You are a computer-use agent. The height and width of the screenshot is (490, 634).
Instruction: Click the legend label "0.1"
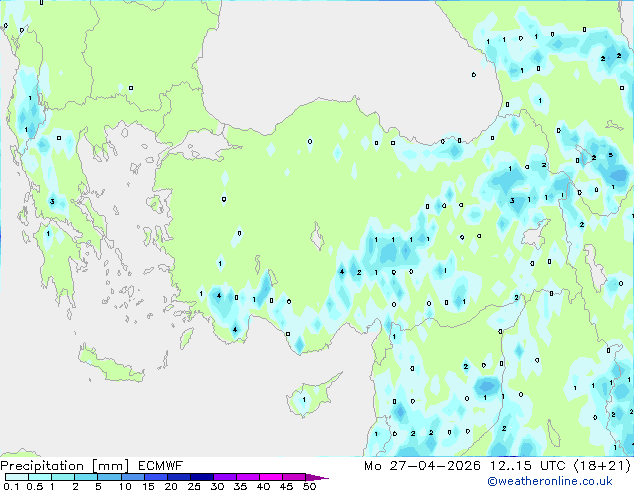pyautogui.click(x=11, y=486)
